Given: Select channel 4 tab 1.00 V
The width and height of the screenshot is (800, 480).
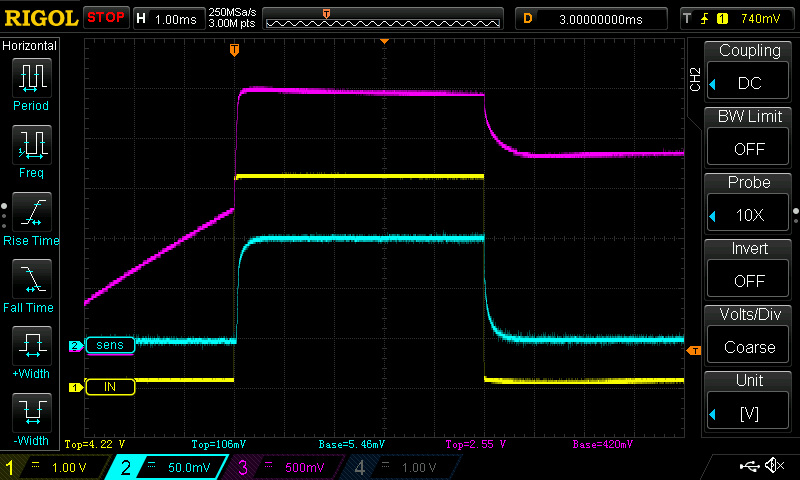Looking at the screenshot, I should 401,467.
